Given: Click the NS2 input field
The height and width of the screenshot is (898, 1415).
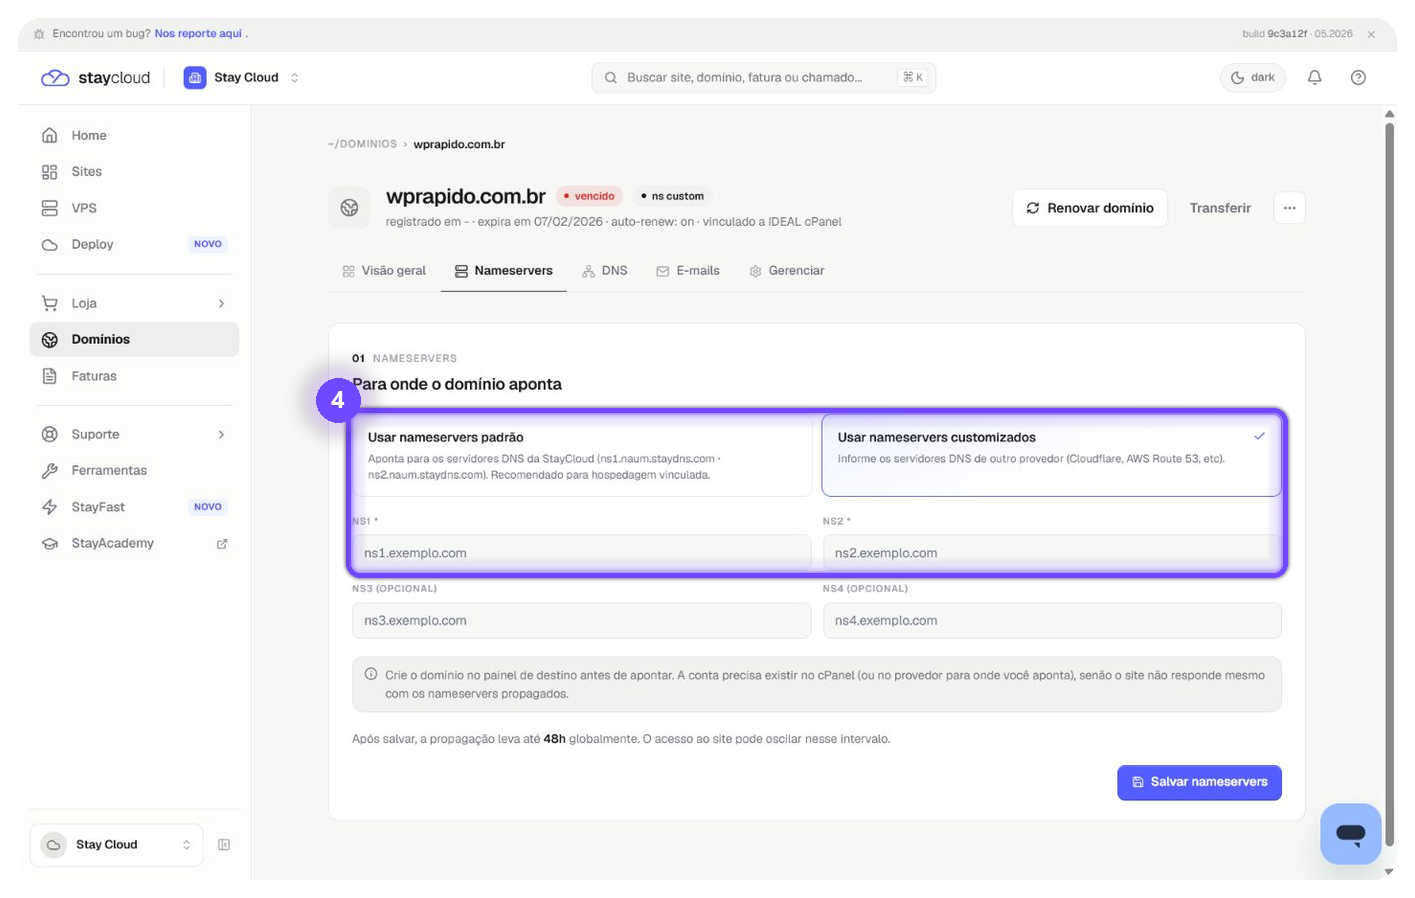Looking at the screenshot, I should (1052, 552).
